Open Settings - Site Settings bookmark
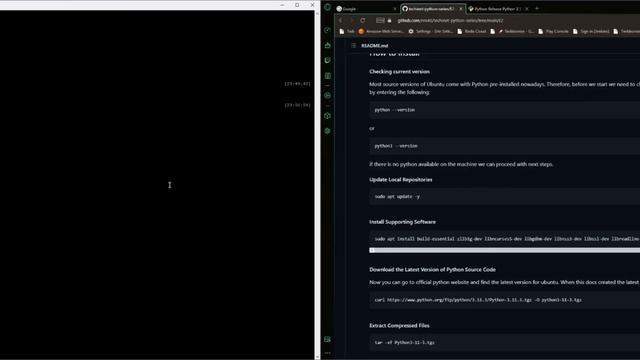The height and width of the screenshot is (360, 640). tap(431, 31)
